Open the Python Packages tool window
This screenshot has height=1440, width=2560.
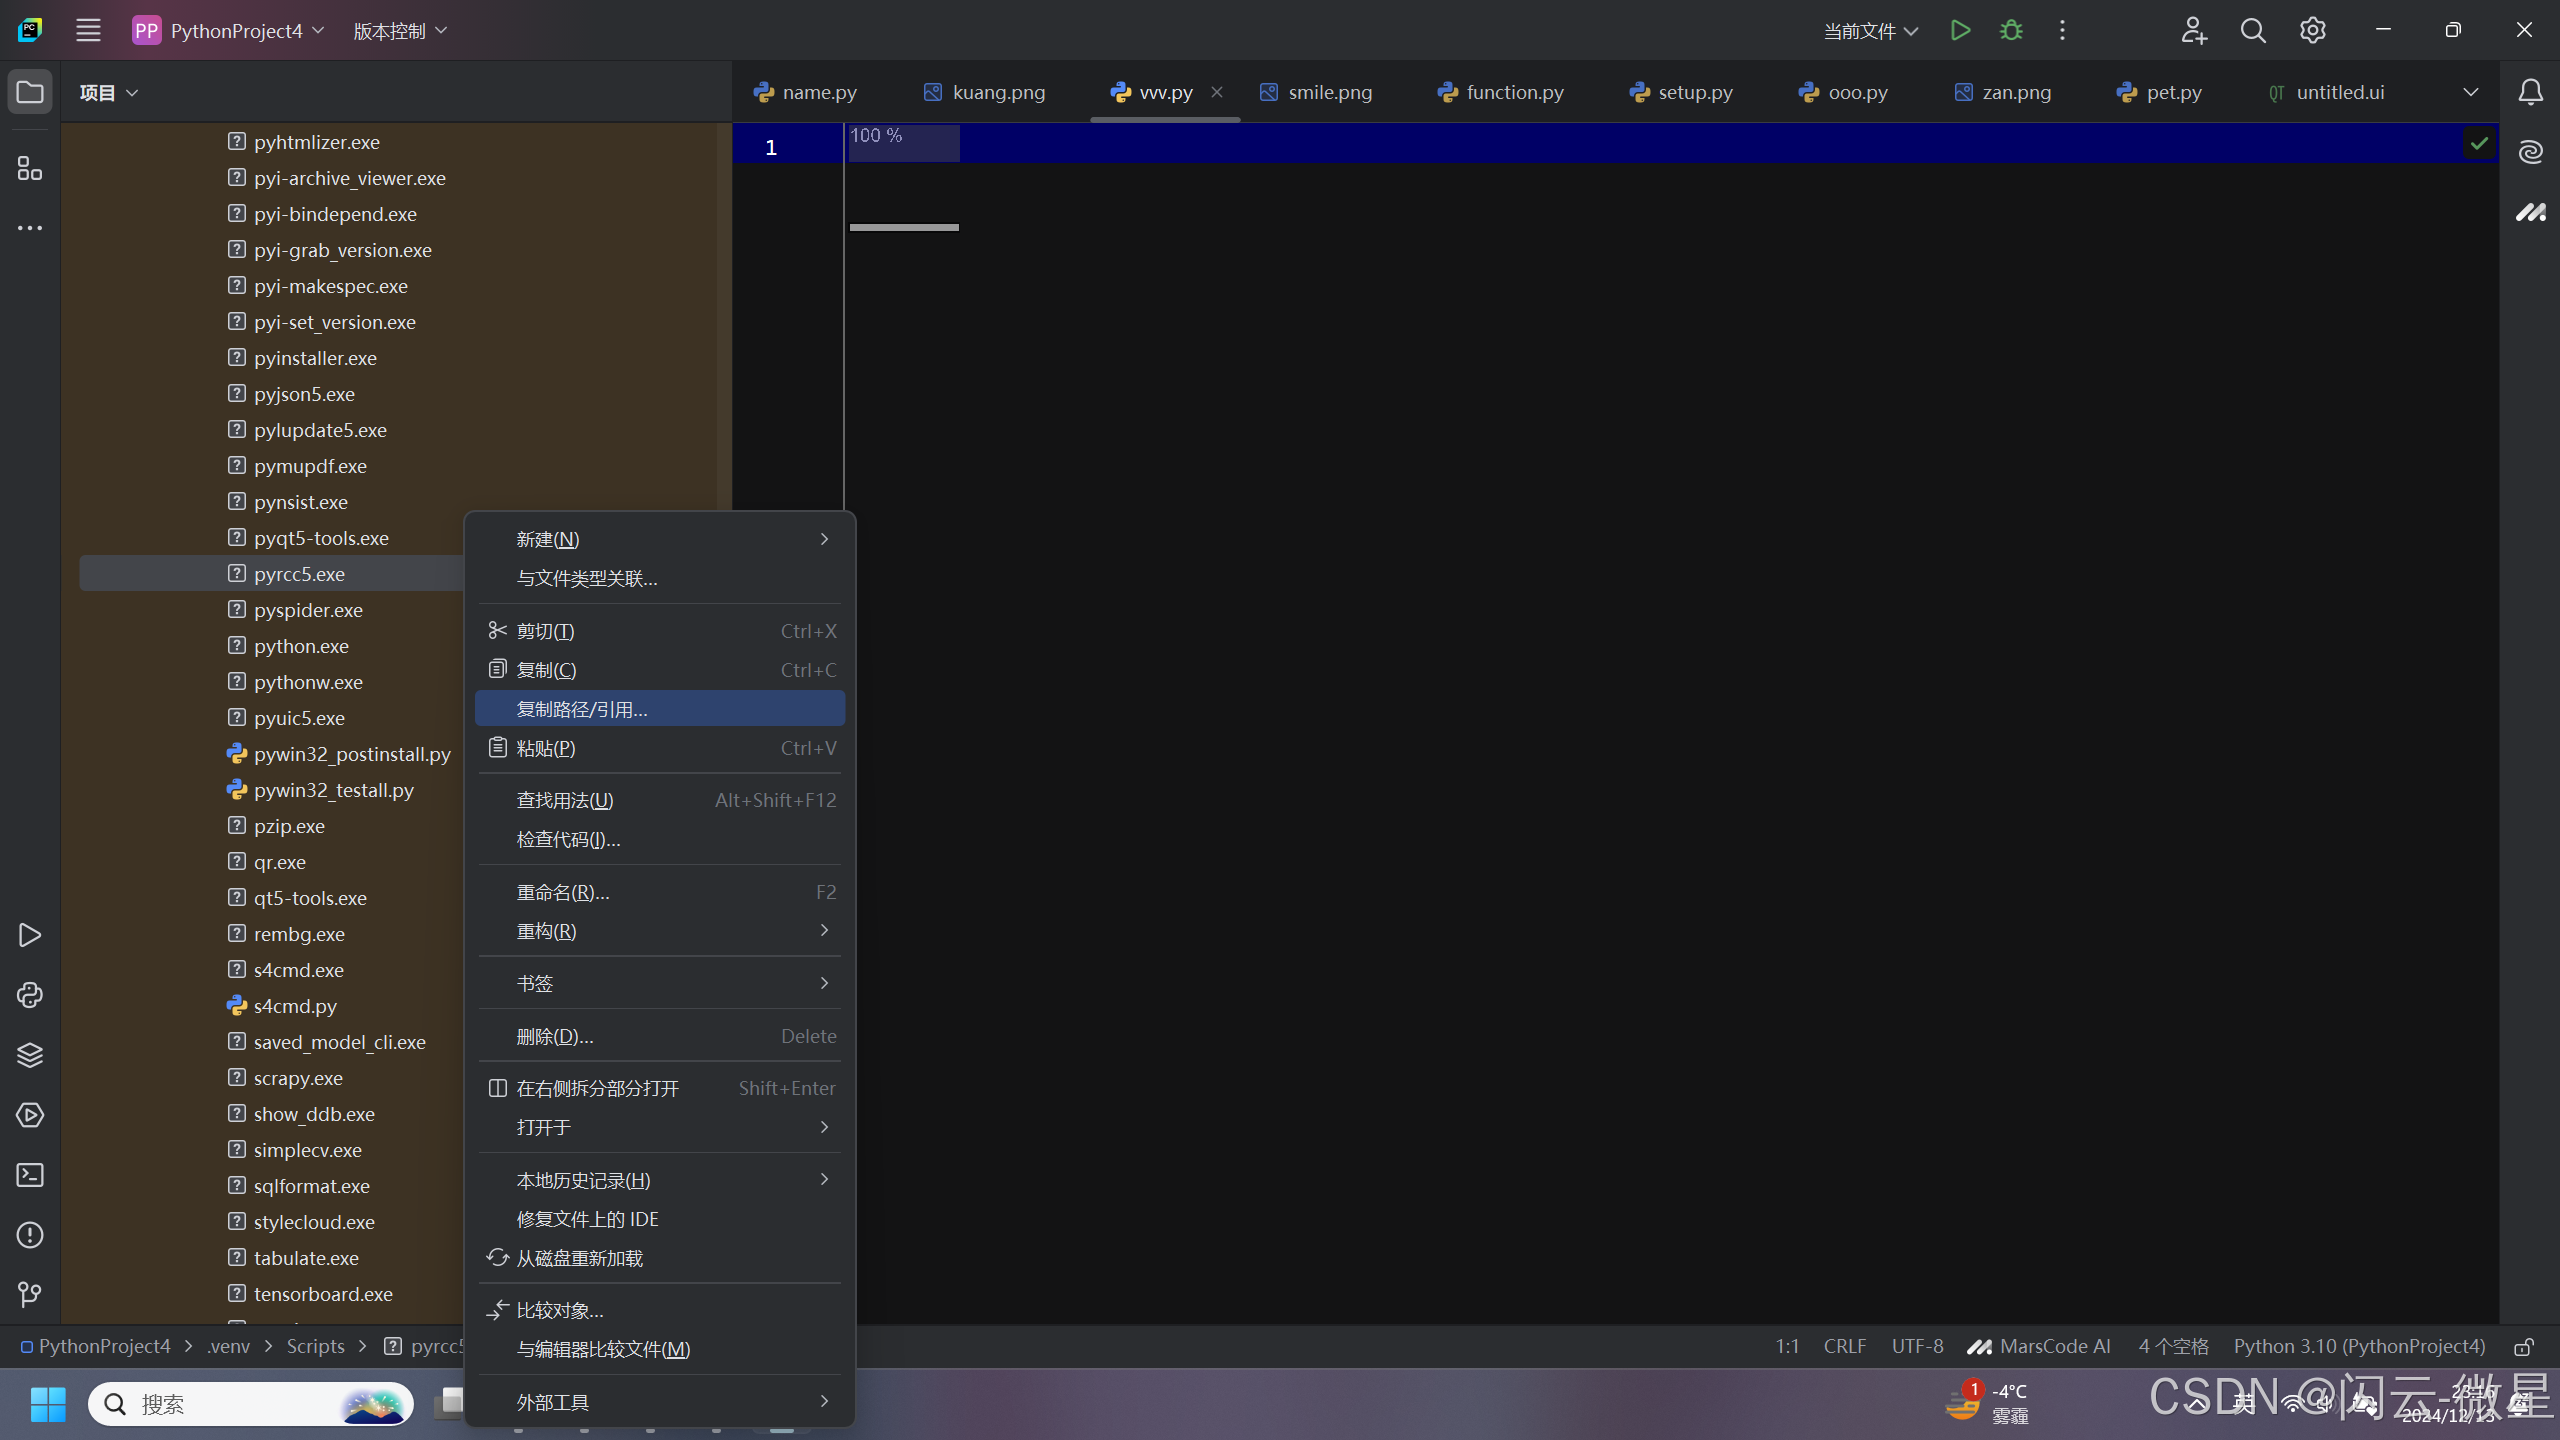(30, 1055)
